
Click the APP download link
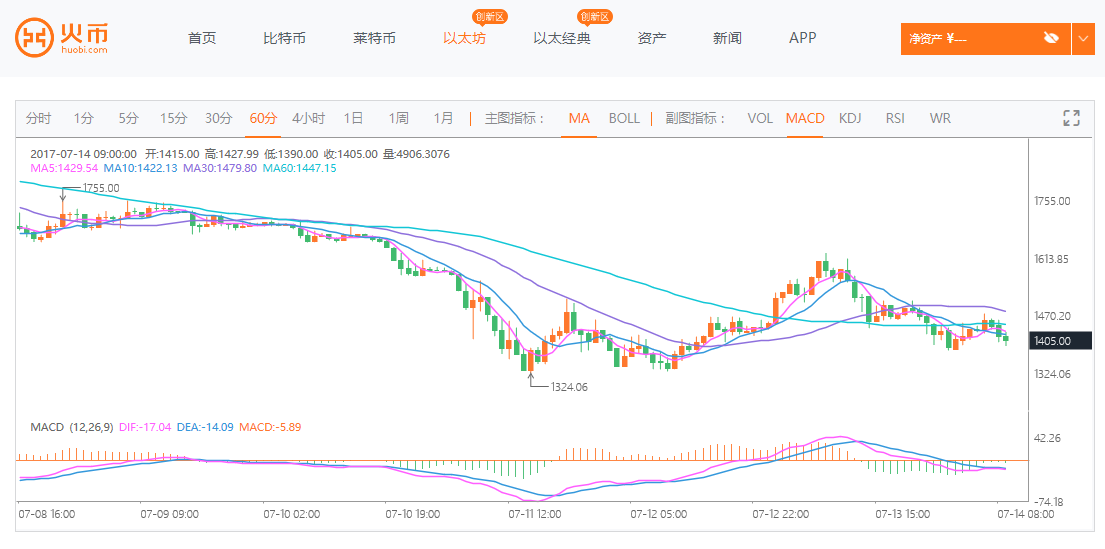click(x=802, y=38)
